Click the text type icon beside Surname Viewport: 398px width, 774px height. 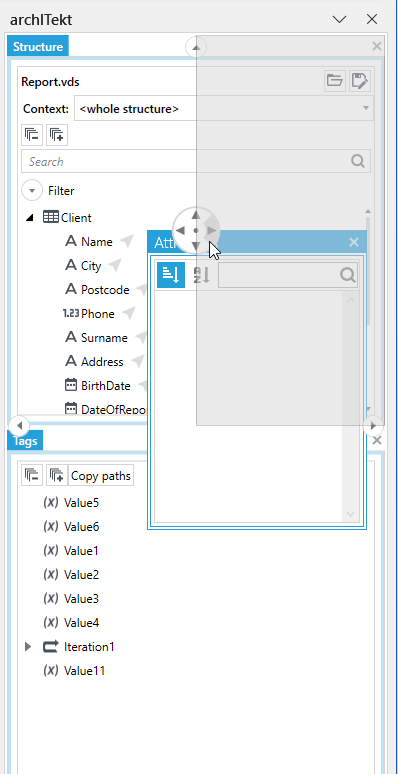pyautogui.click(x=71, y=337)
